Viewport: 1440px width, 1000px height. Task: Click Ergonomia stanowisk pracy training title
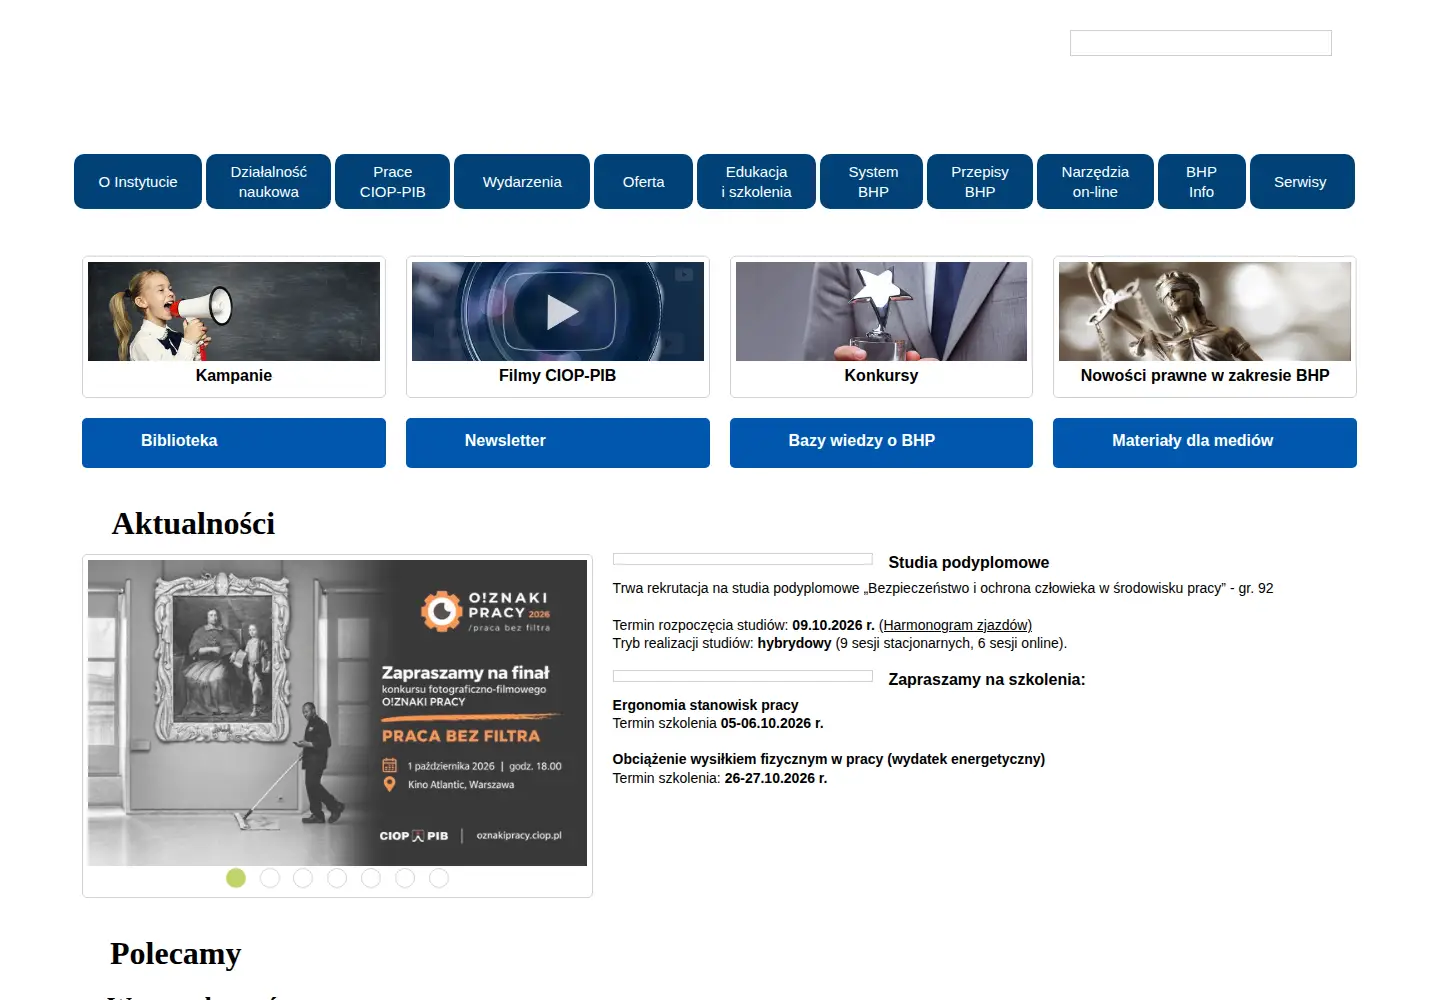(x=705, y=705)
